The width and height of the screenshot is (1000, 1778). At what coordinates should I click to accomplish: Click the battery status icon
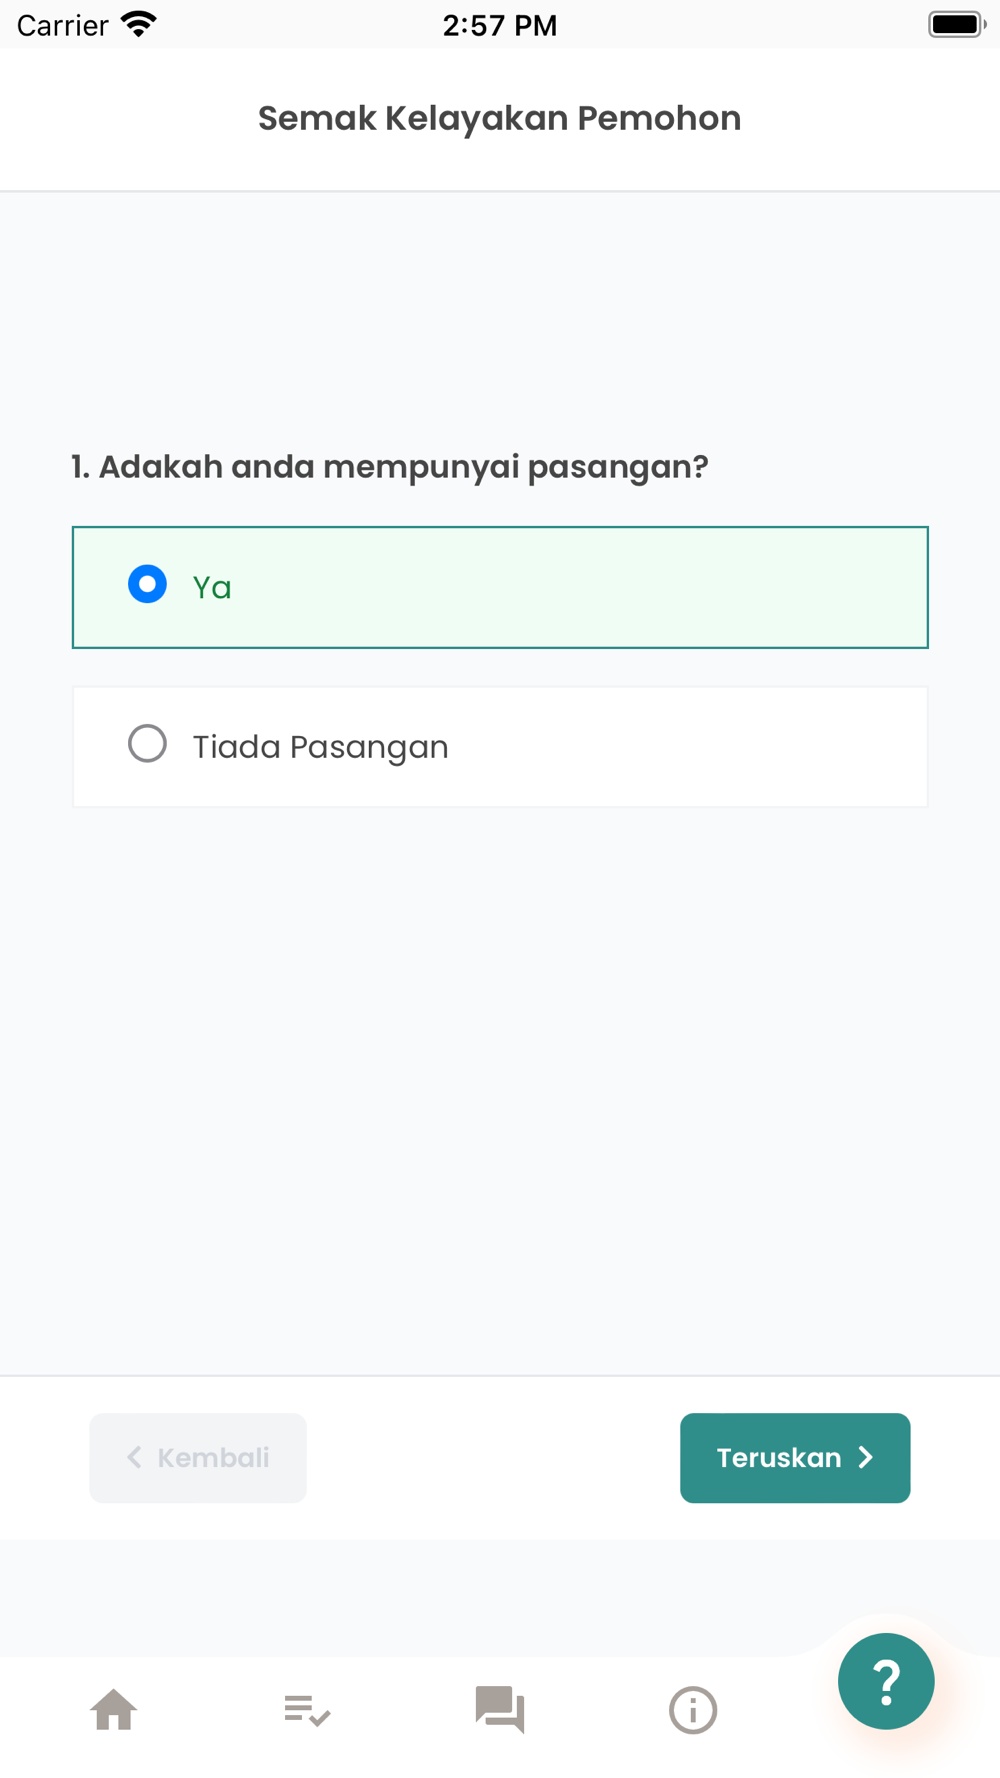point(957,24)
